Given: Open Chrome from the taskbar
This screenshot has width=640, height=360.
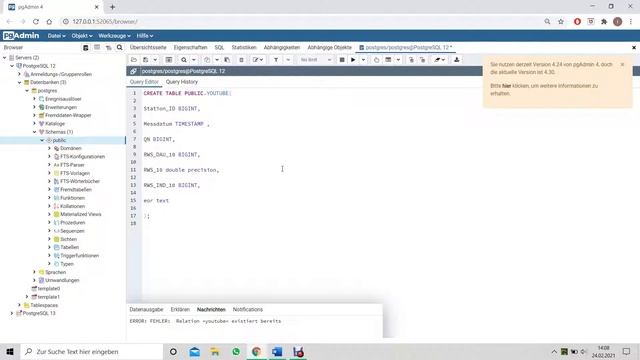Looking at the screenshot, I should click(x=256, y=352).
